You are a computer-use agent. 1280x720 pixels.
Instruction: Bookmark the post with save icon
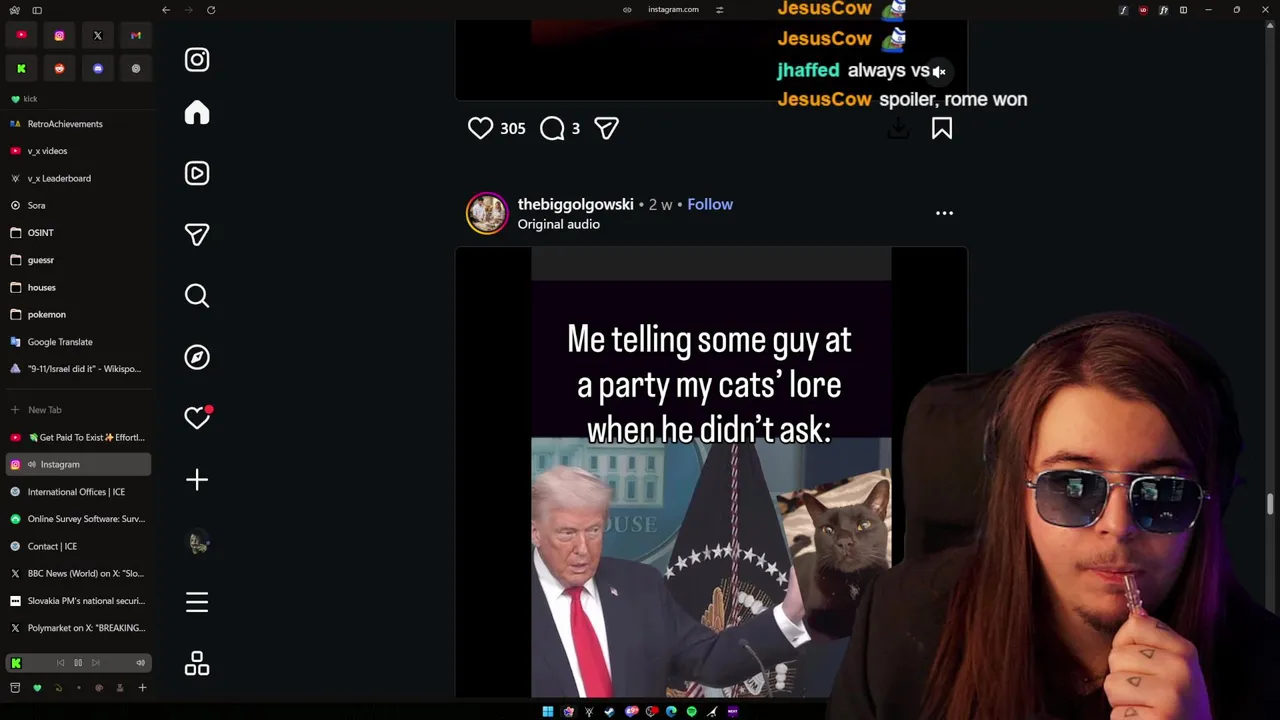coord(942,128)
